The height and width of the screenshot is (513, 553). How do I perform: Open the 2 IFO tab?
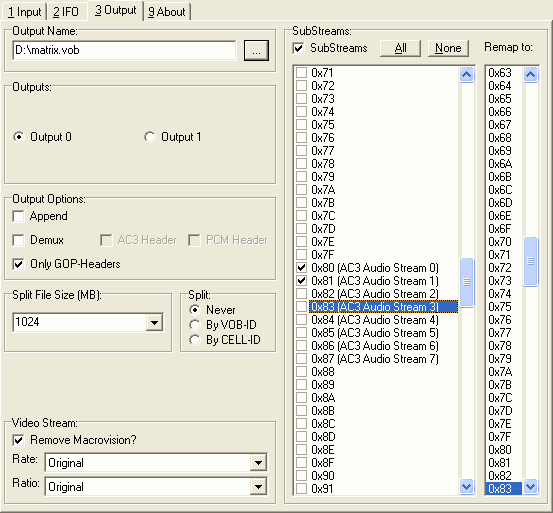click(x=66, y=12)
